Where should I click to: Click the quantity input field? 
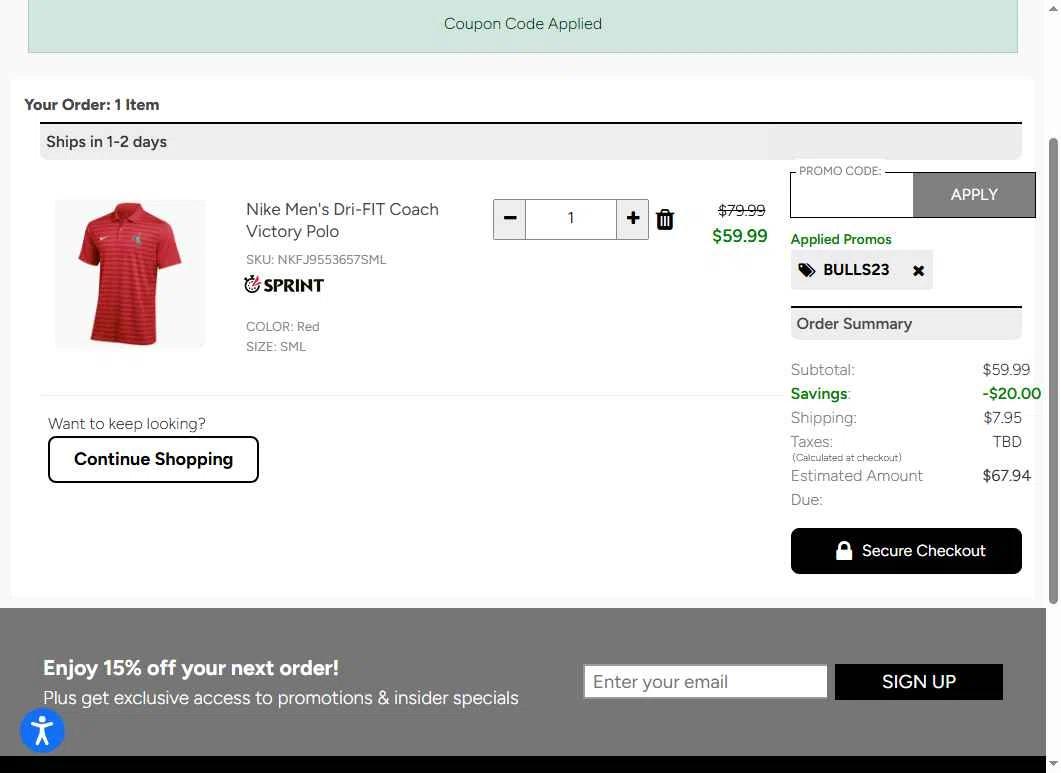[571, 219]
